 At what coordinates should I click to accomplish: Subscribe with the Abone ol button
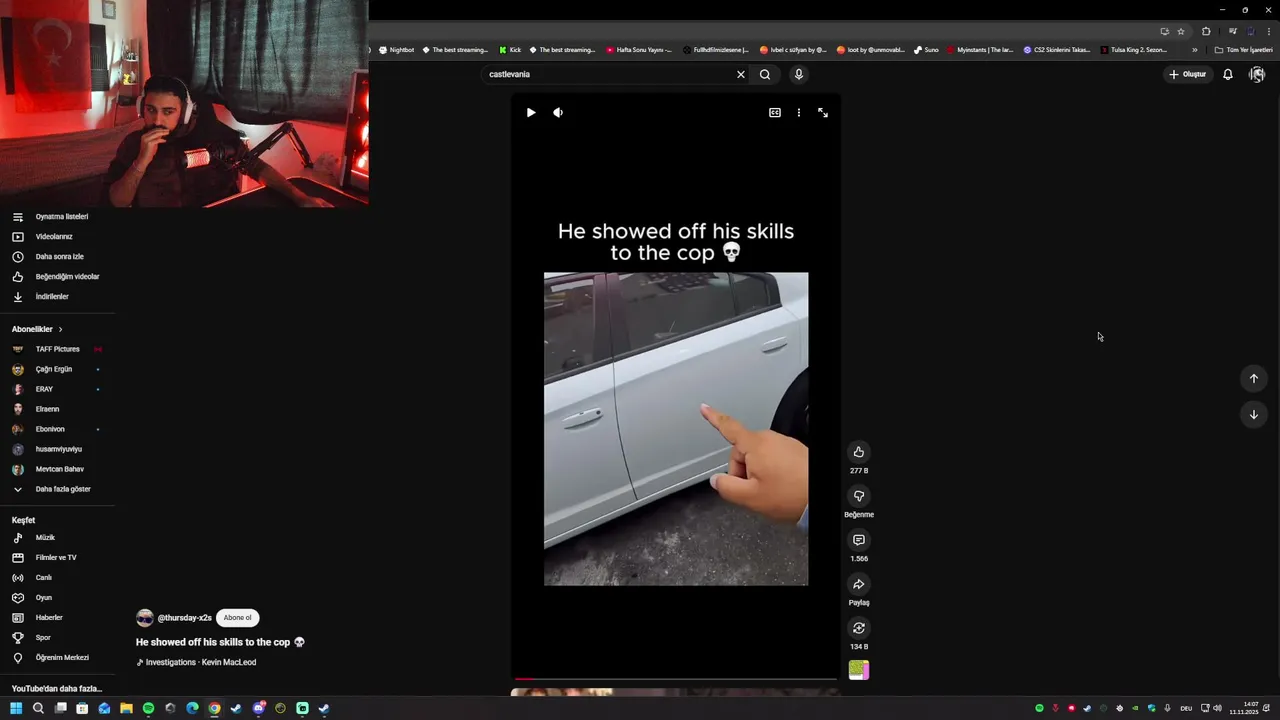coord(237,618)
